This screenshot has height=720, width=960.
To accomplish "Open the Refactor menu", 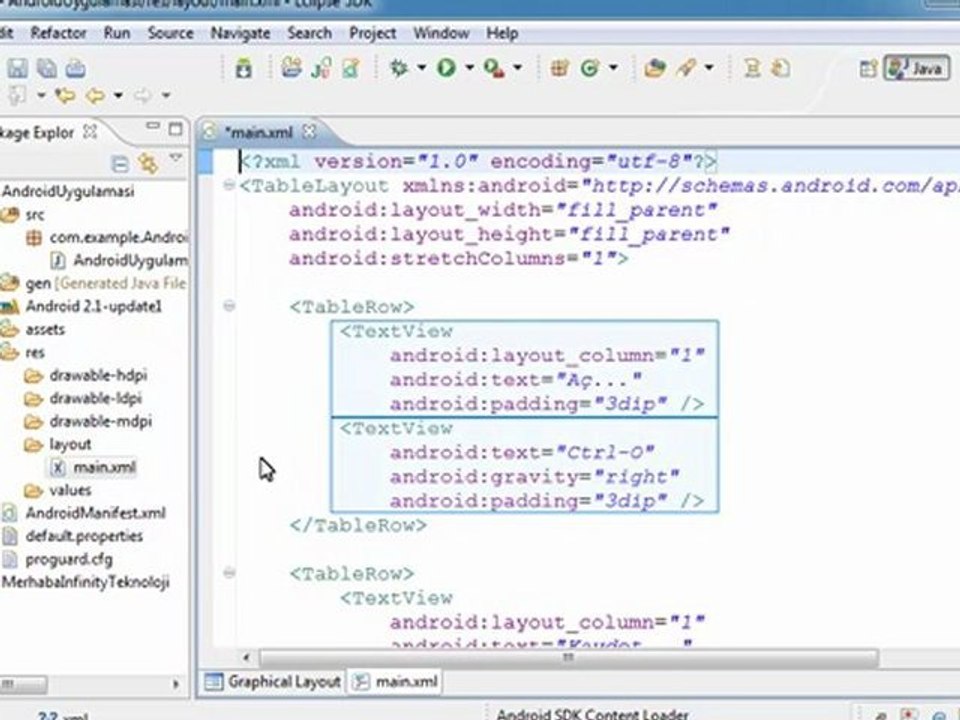I will tap(58, 33).
